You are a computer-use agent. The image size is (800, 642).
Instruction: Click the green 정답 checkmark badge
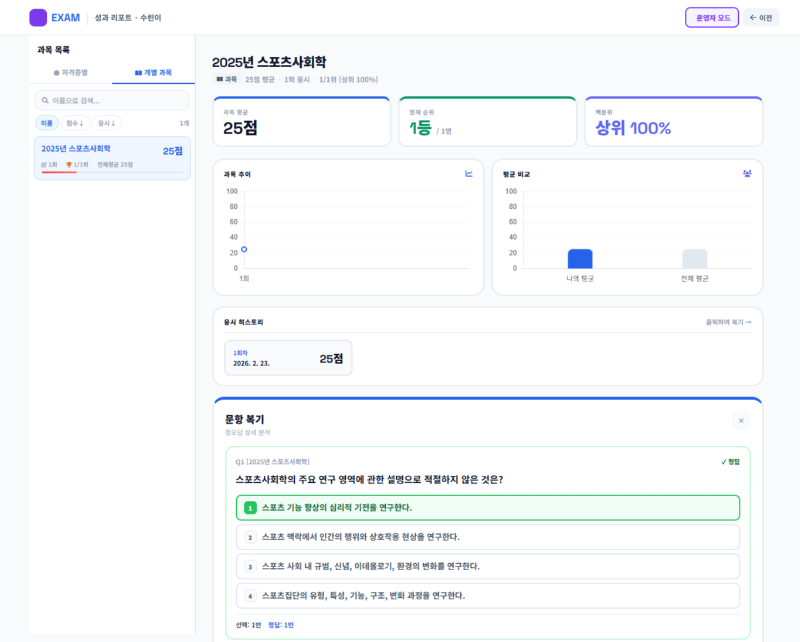click(x=730, y=462)
